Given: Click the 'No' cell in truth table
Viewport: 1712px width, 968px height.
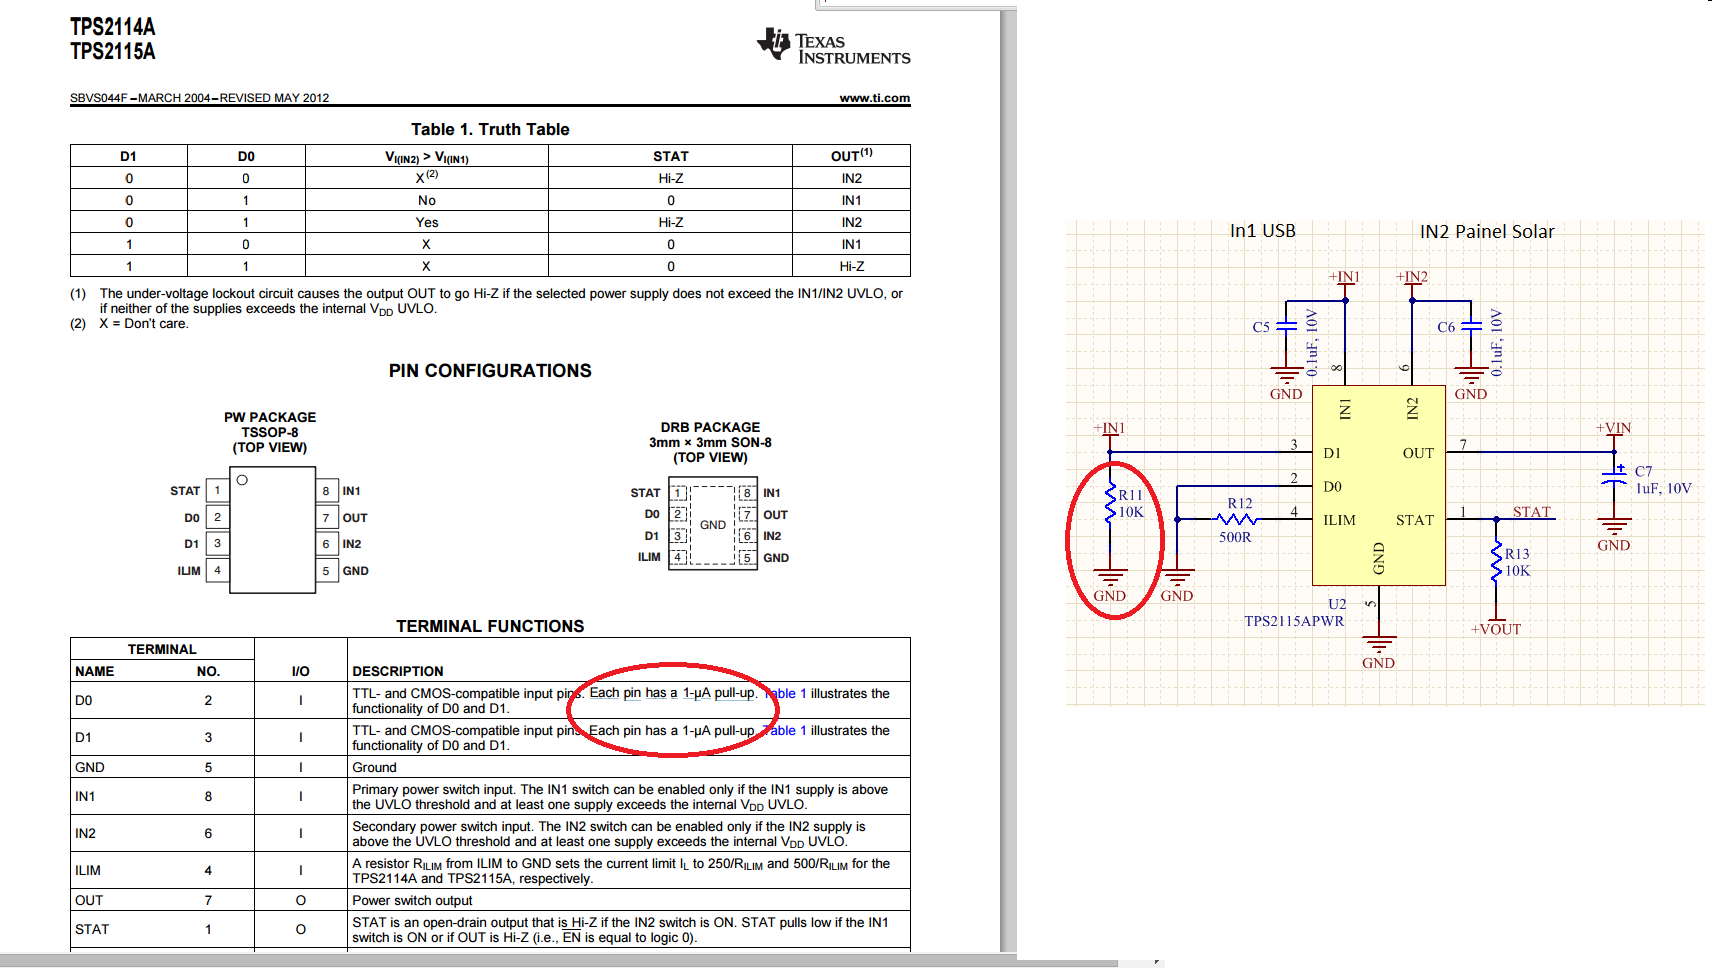Looking at the screenshot, I should [427, 200].
